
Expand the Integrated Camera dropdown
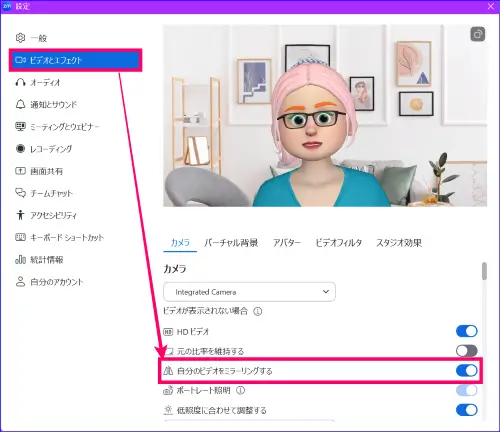click(x=249, y=292)
